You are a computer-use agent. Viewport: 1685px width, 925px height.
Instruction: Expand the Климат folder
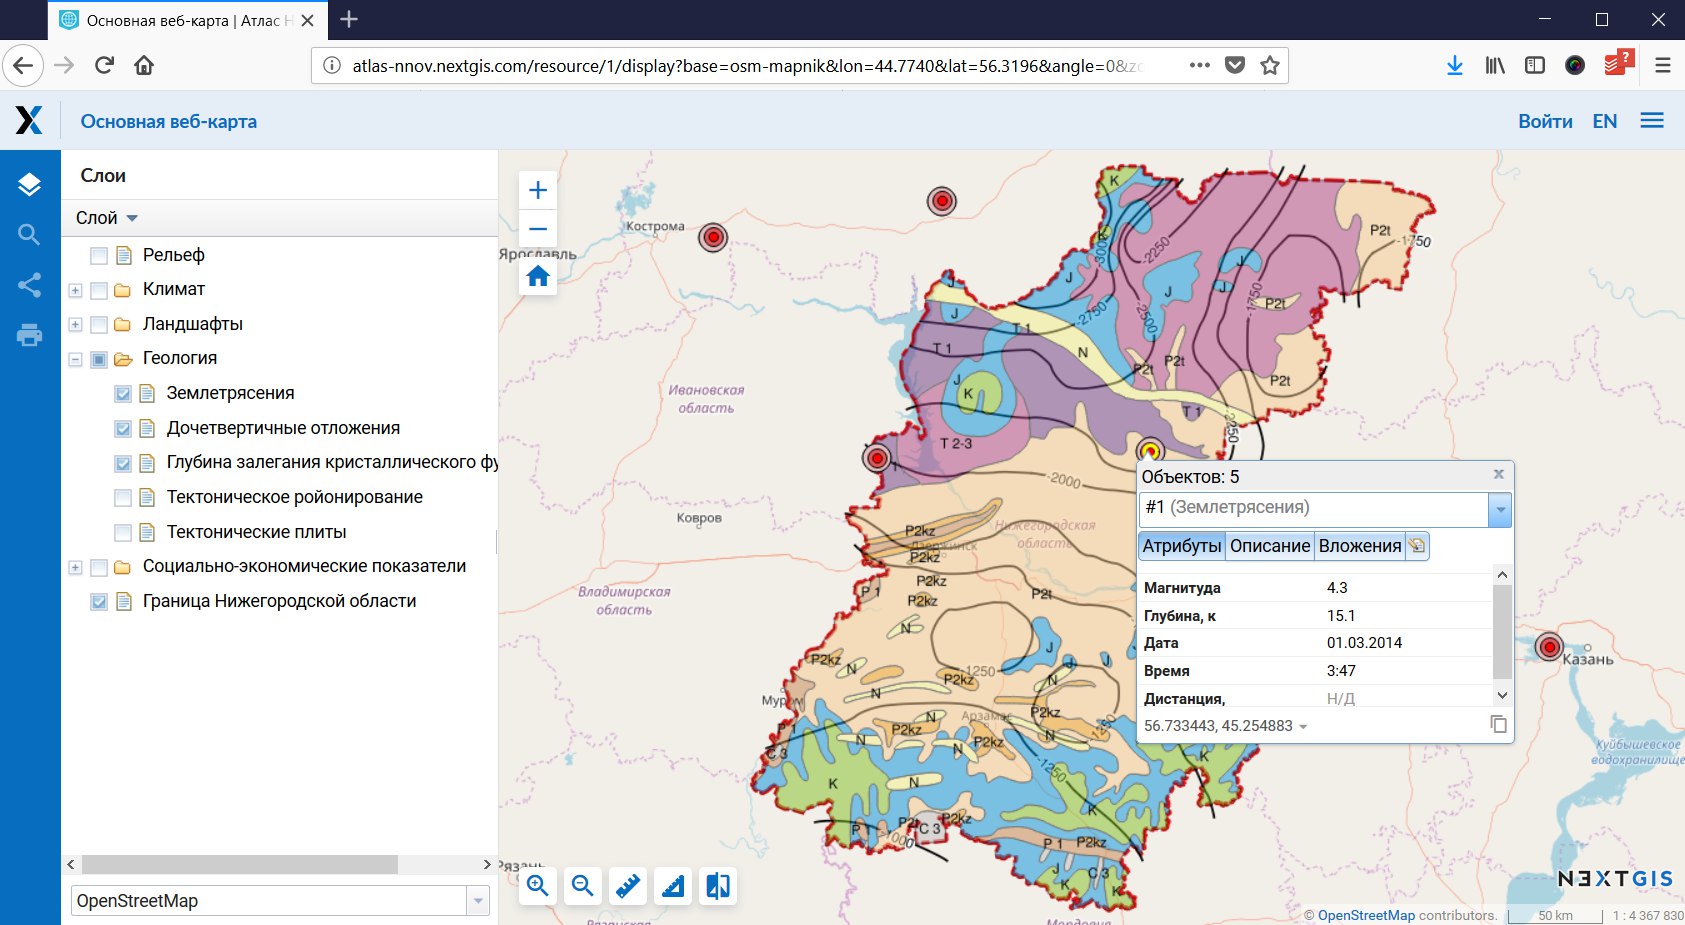(75, 290)
